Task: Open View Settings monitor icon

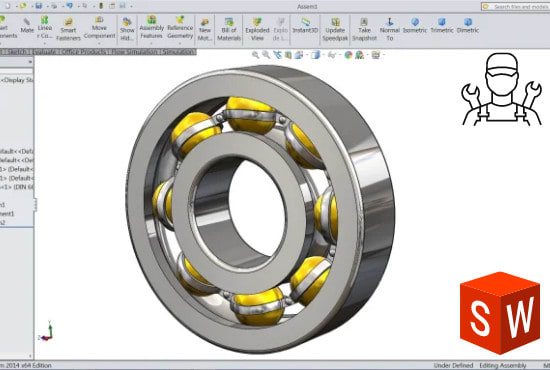Action: pos(376,55)
